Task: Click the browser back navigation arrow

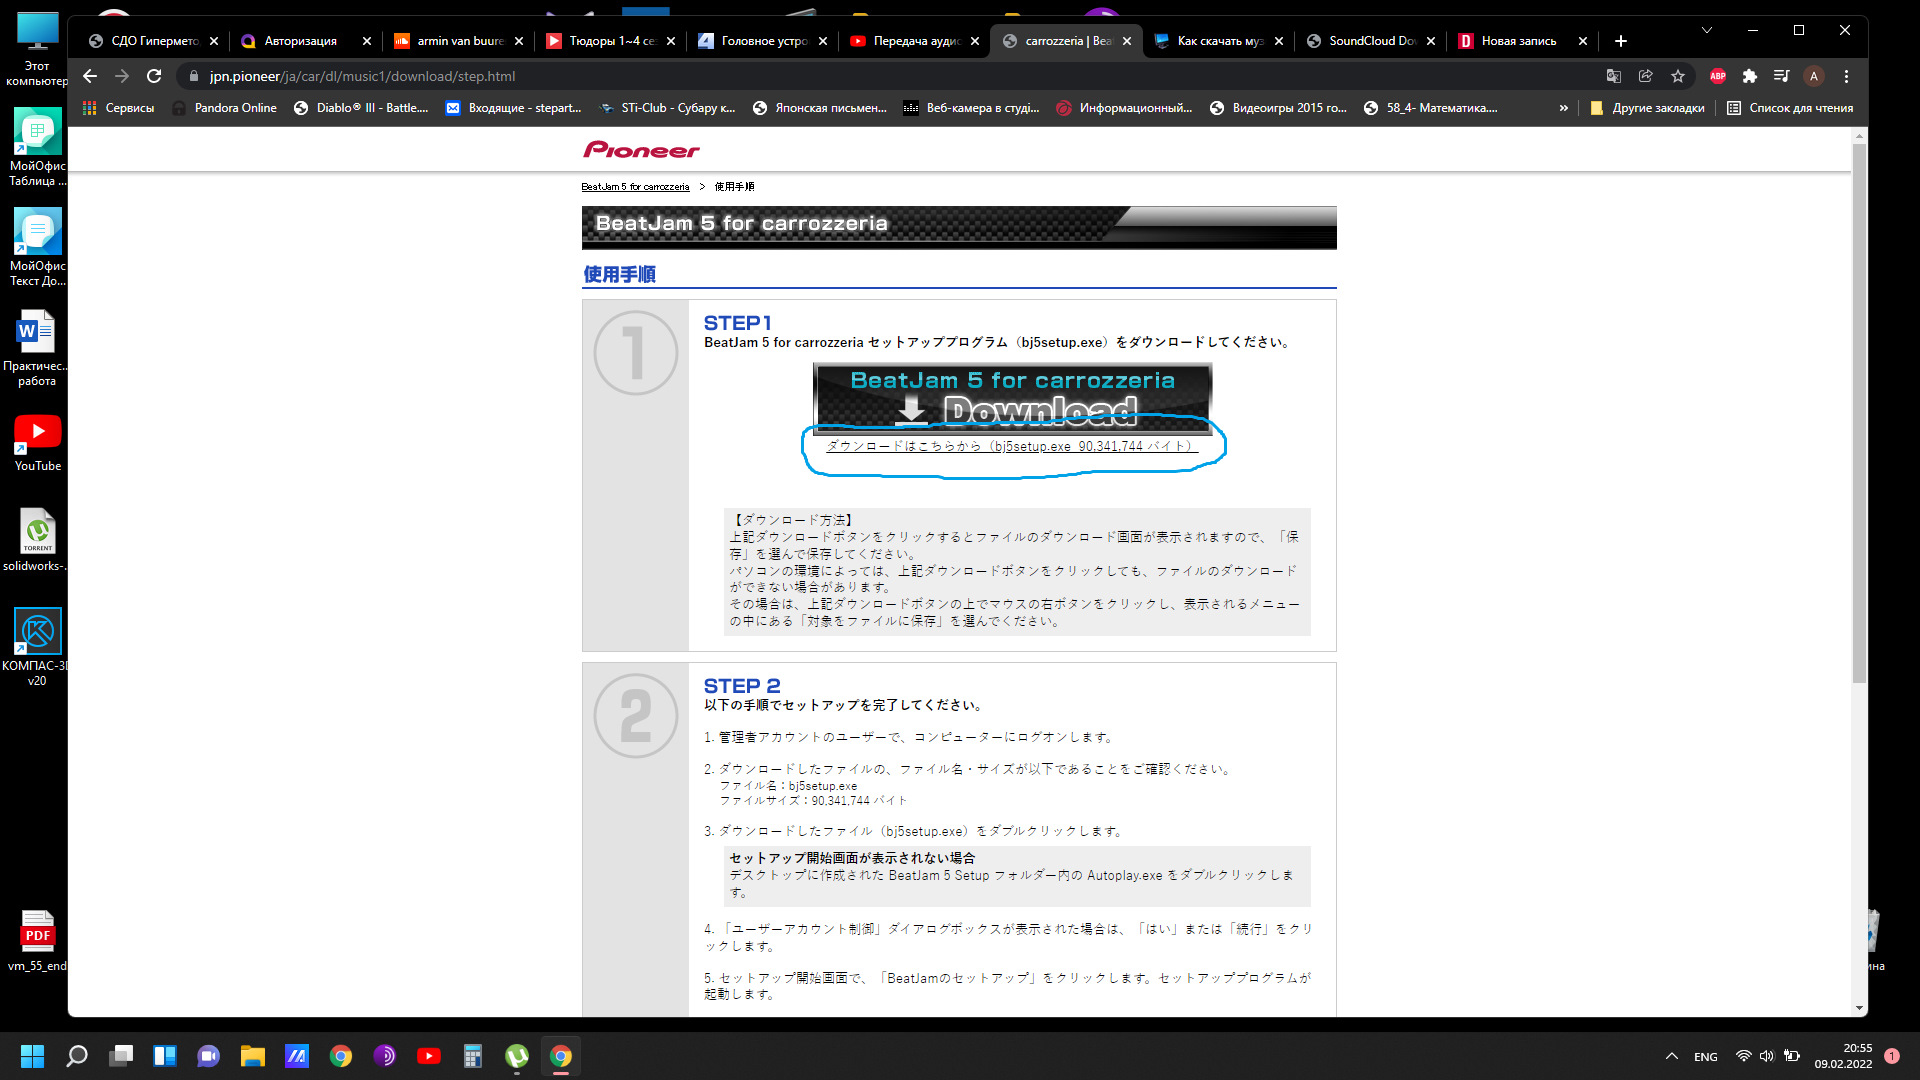Action: pyautogui.click(x=91, y=74)
